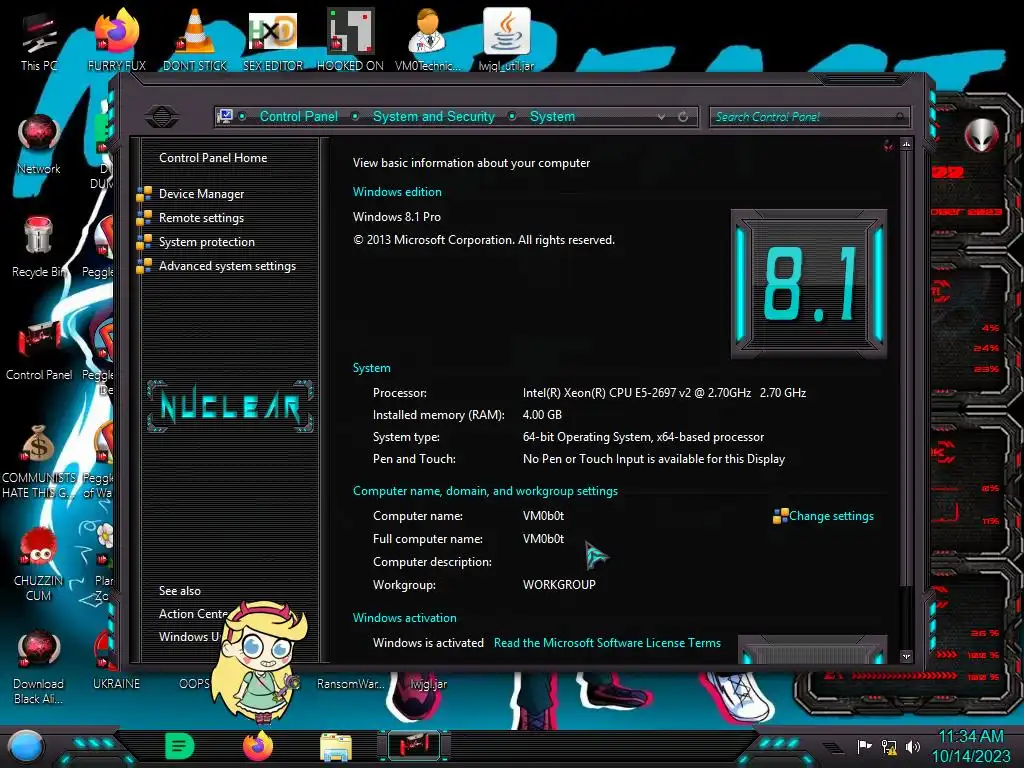The width and height of the screenshot is (1024, 768).
Task: Click the Start orb button
Action: pos(26,746)
